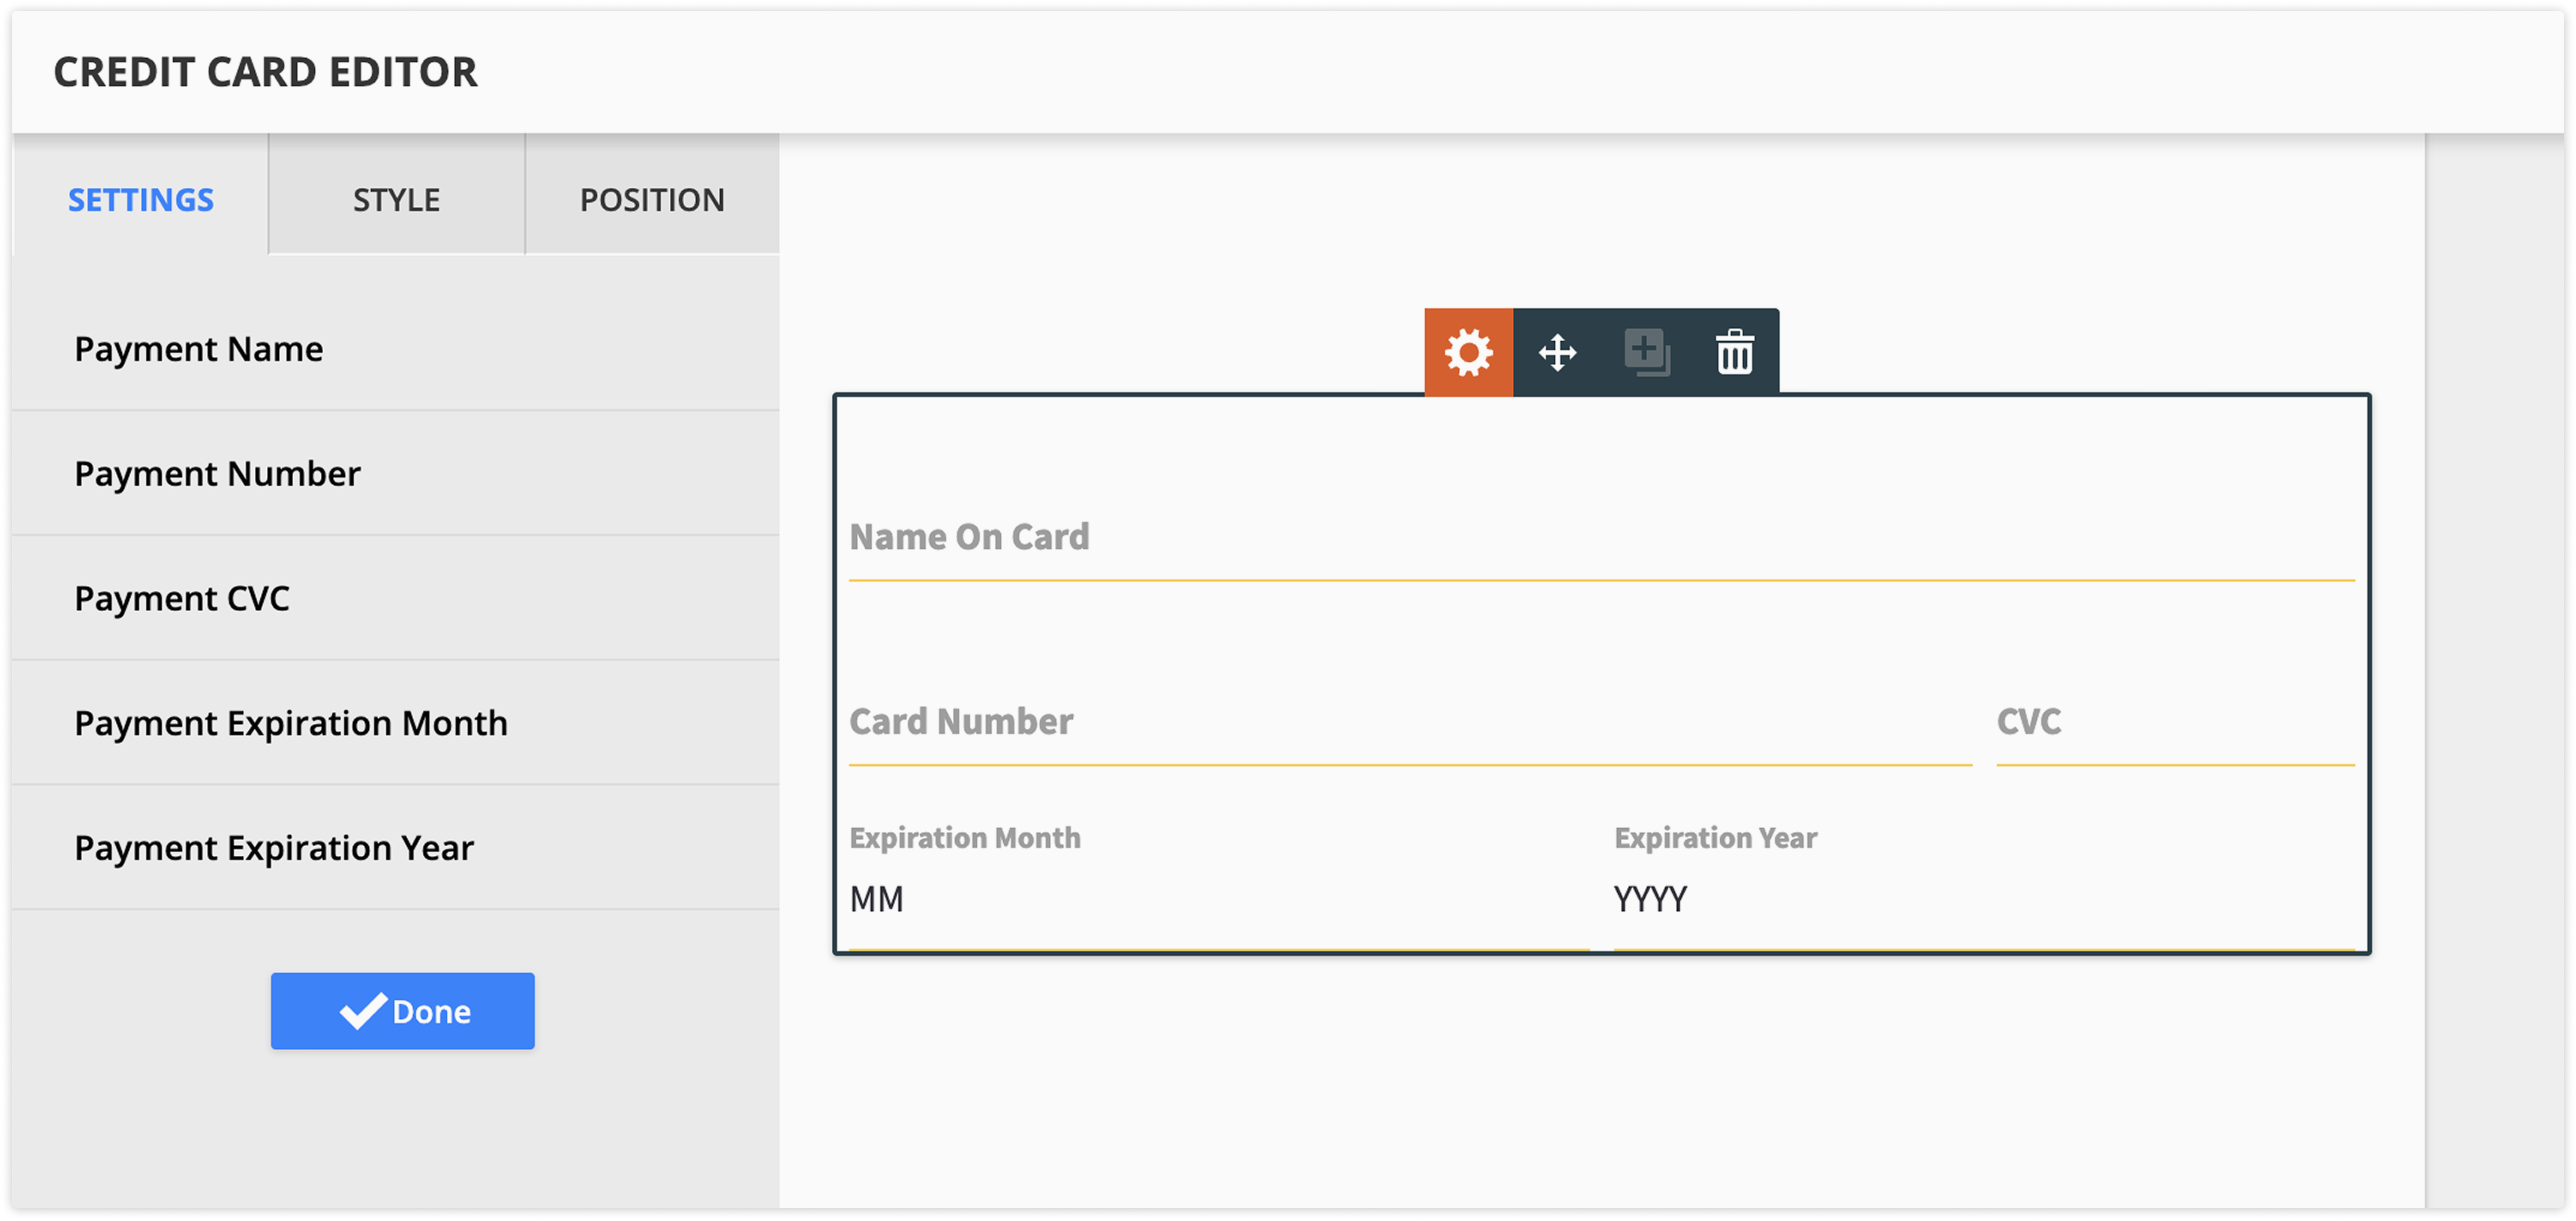This screenshot has width=2576, height=1221.
Task: Open the Style tab
Action: pyautogui.click(x=396, y=200)
